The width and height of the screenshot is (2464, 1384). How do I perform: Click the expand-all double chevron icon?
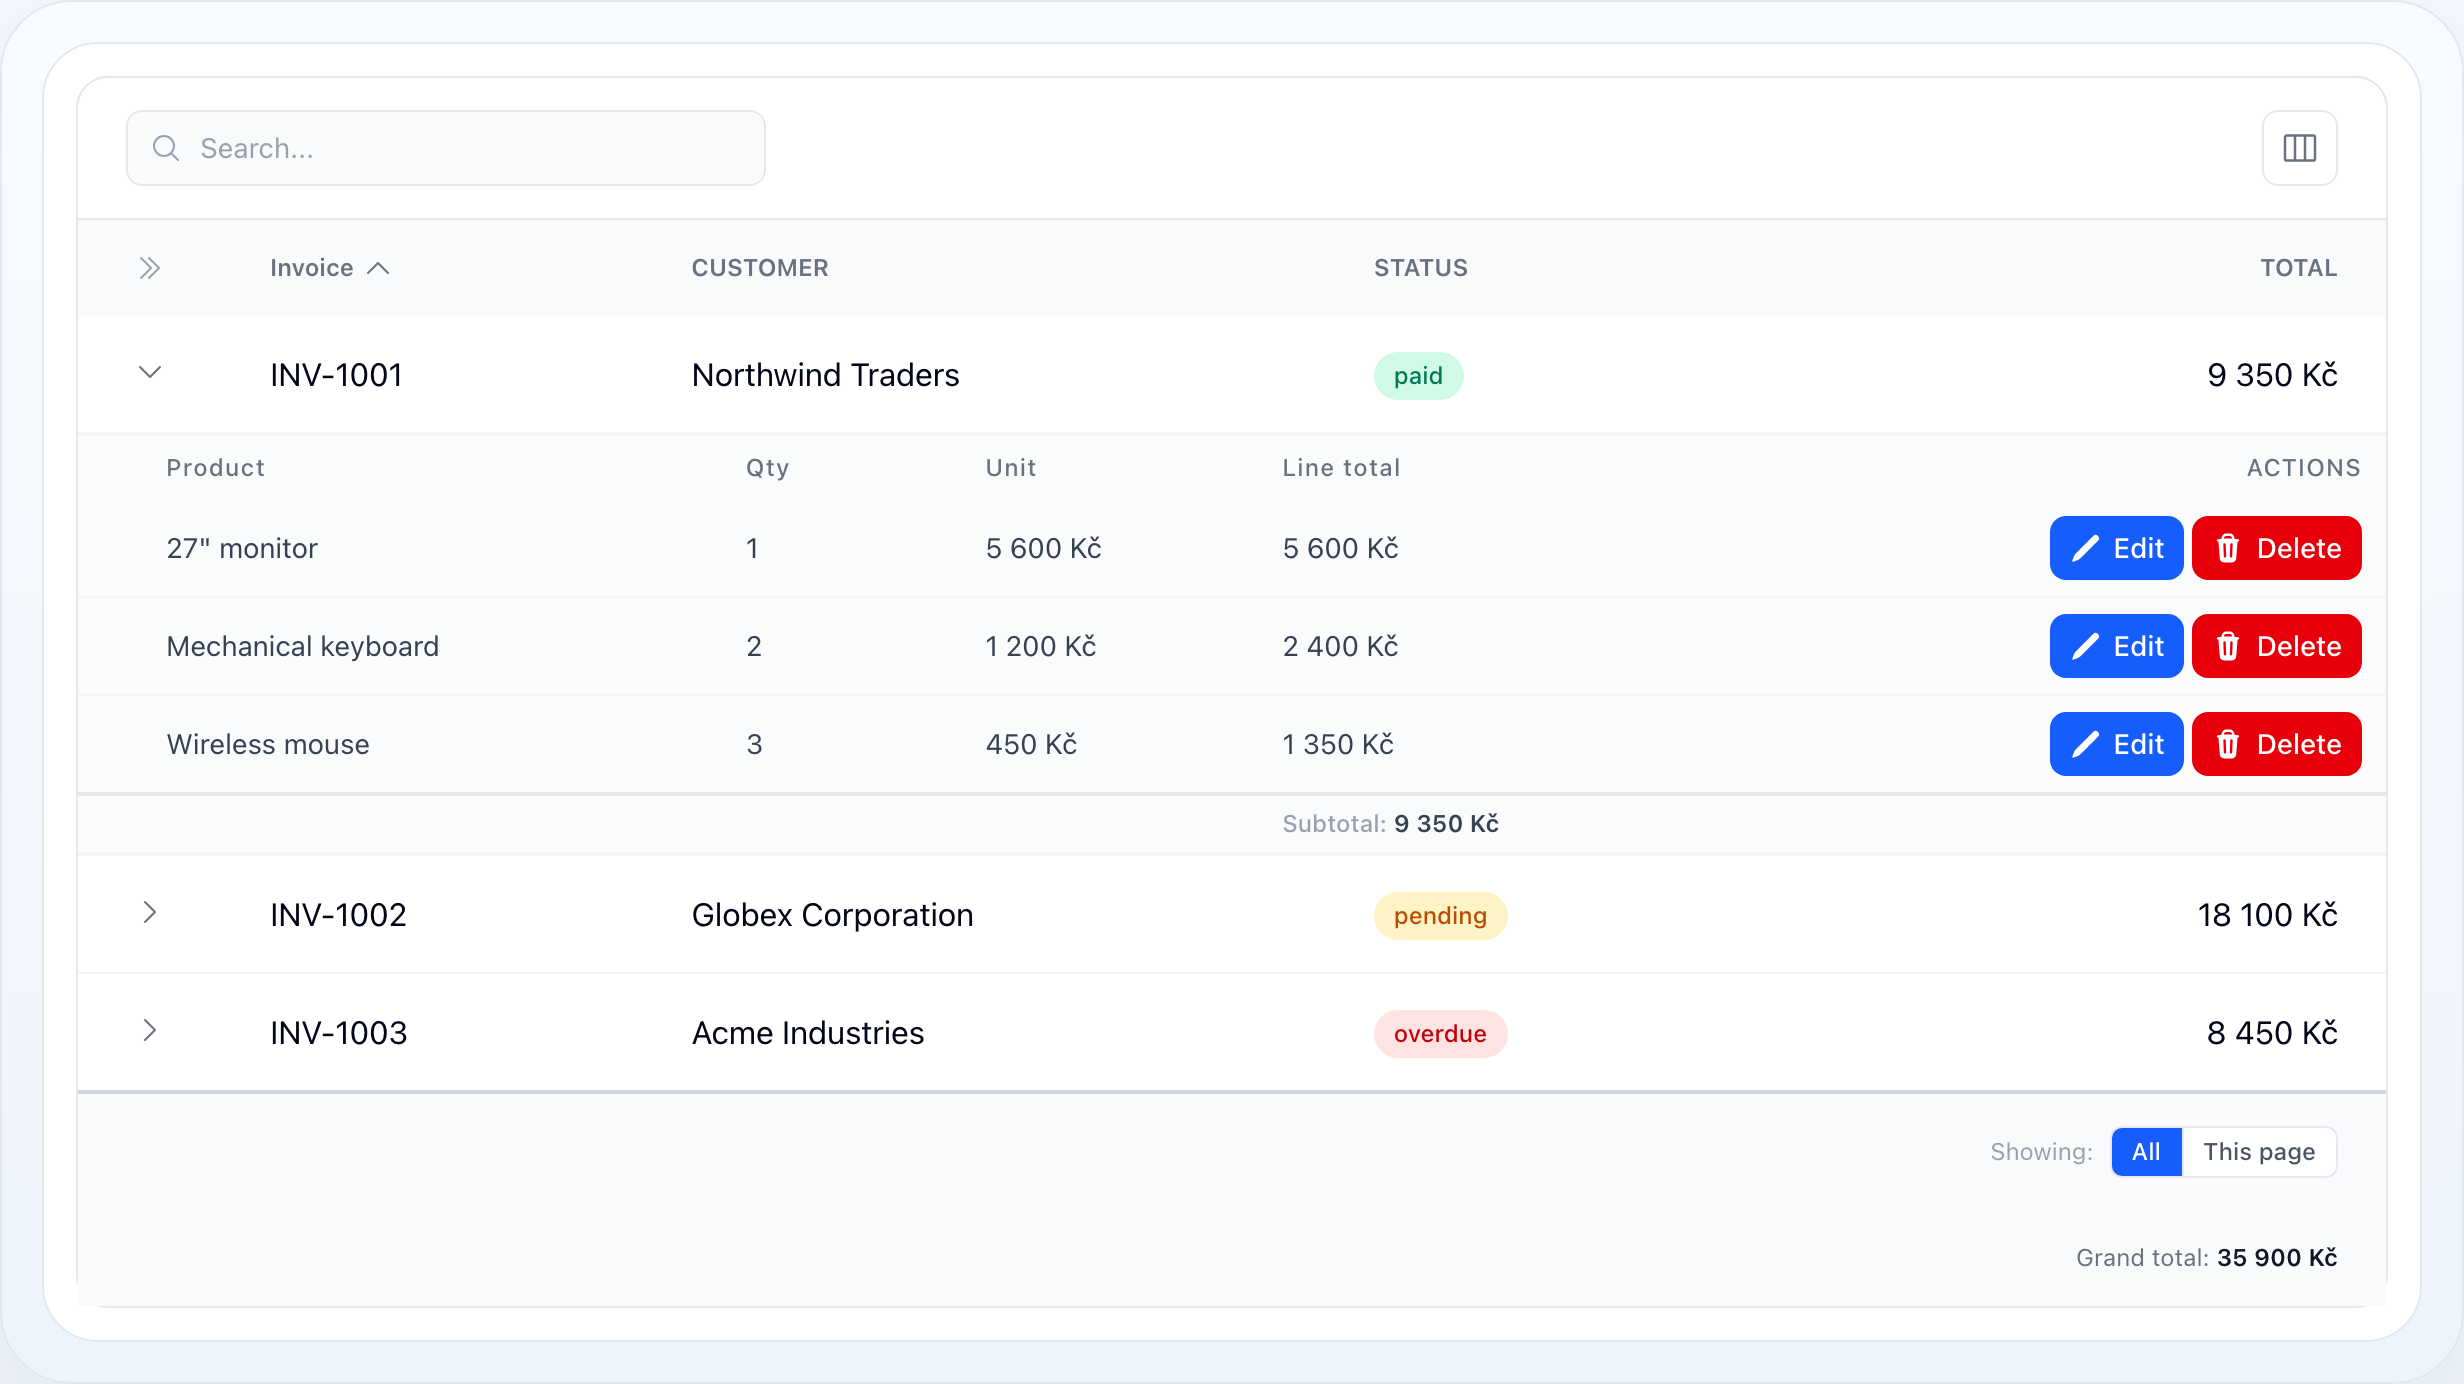click(x=149, y=268)
